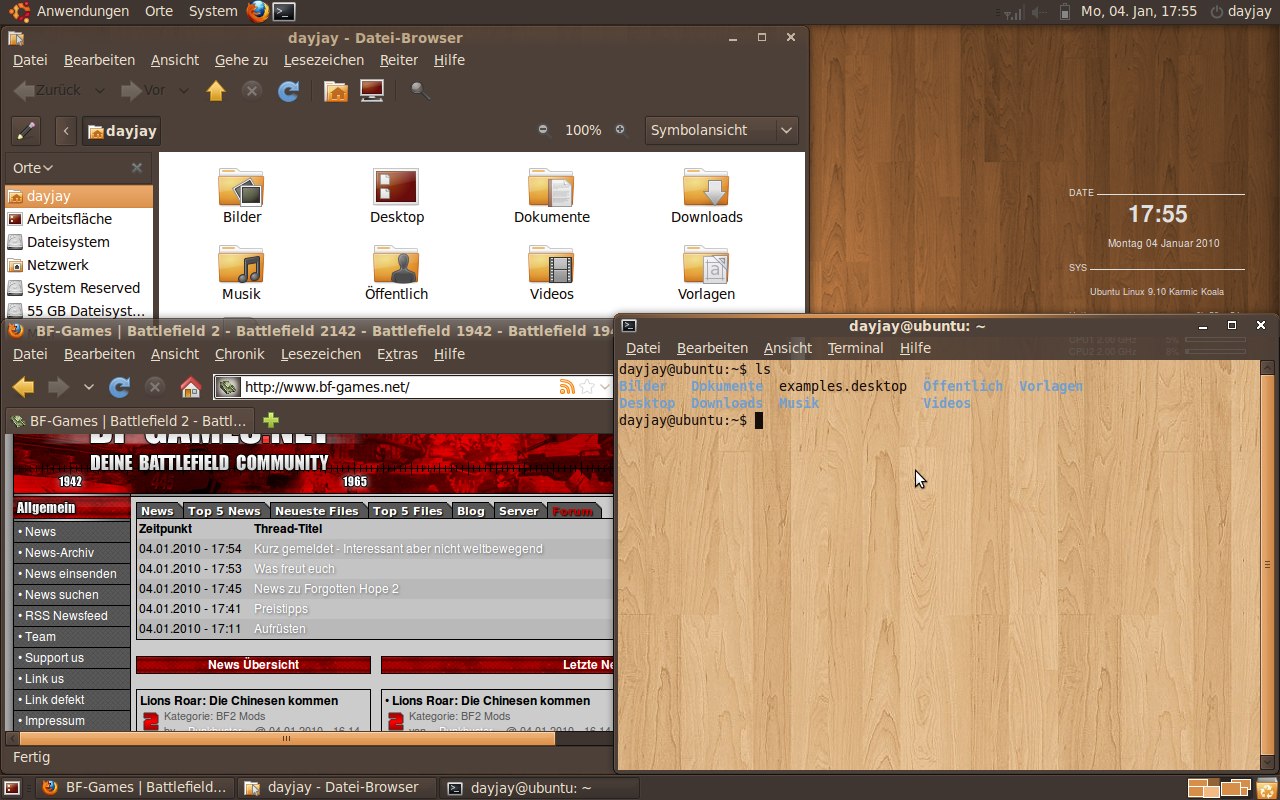Open Chronik menu in Firefox
Viewport: 1280px width, 800px height.
pos(240,354)
